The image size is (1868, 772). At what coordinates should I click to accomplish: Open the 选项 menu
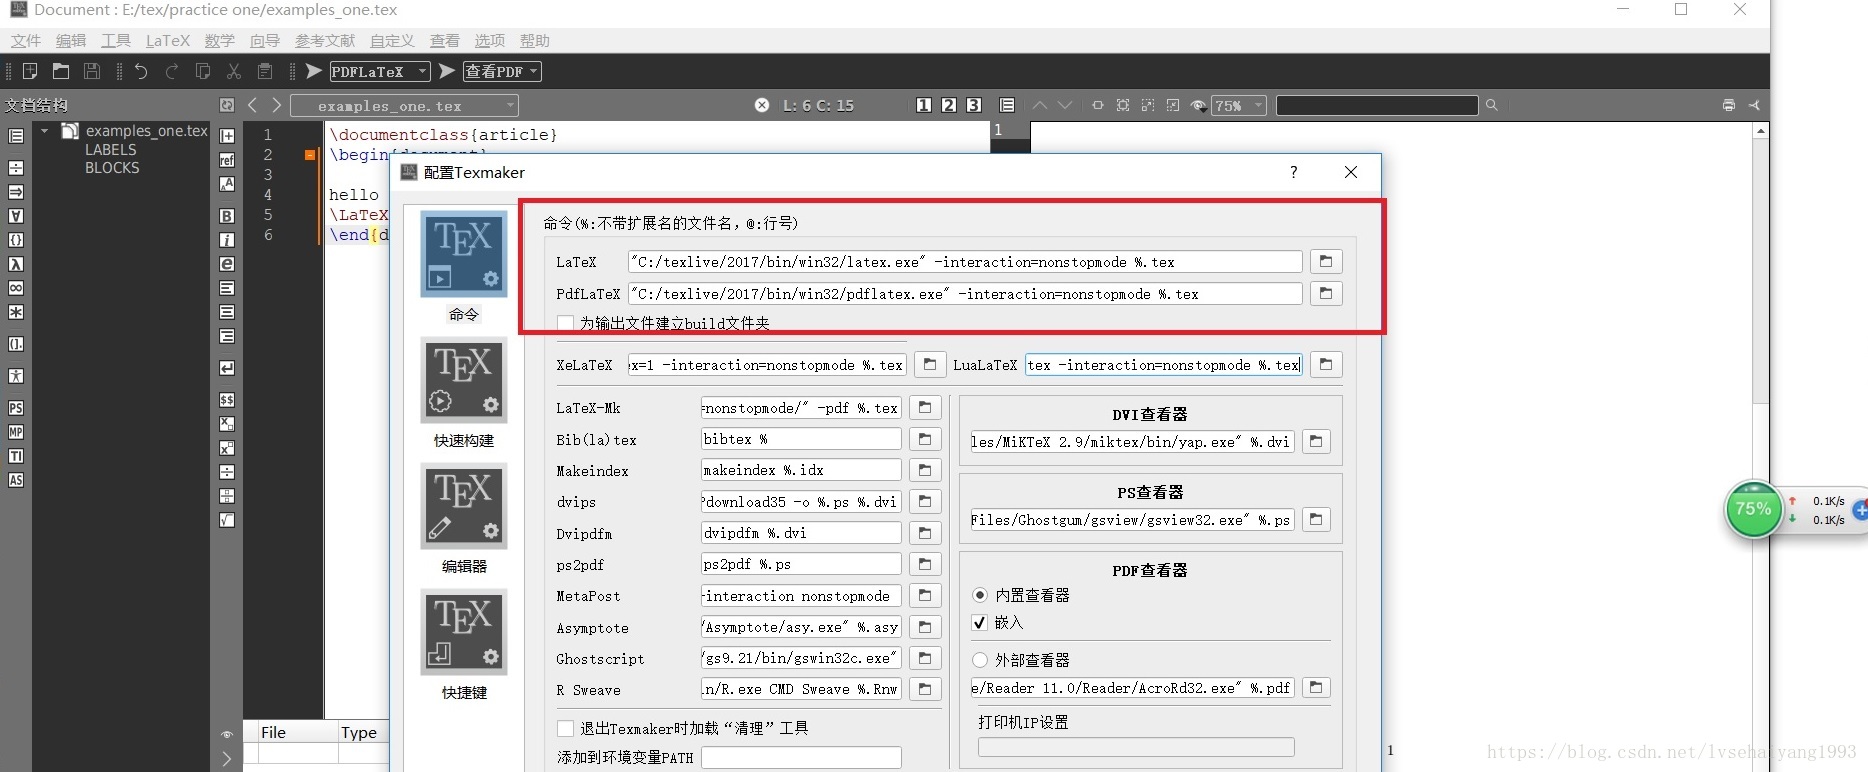(x=490, y=41)
